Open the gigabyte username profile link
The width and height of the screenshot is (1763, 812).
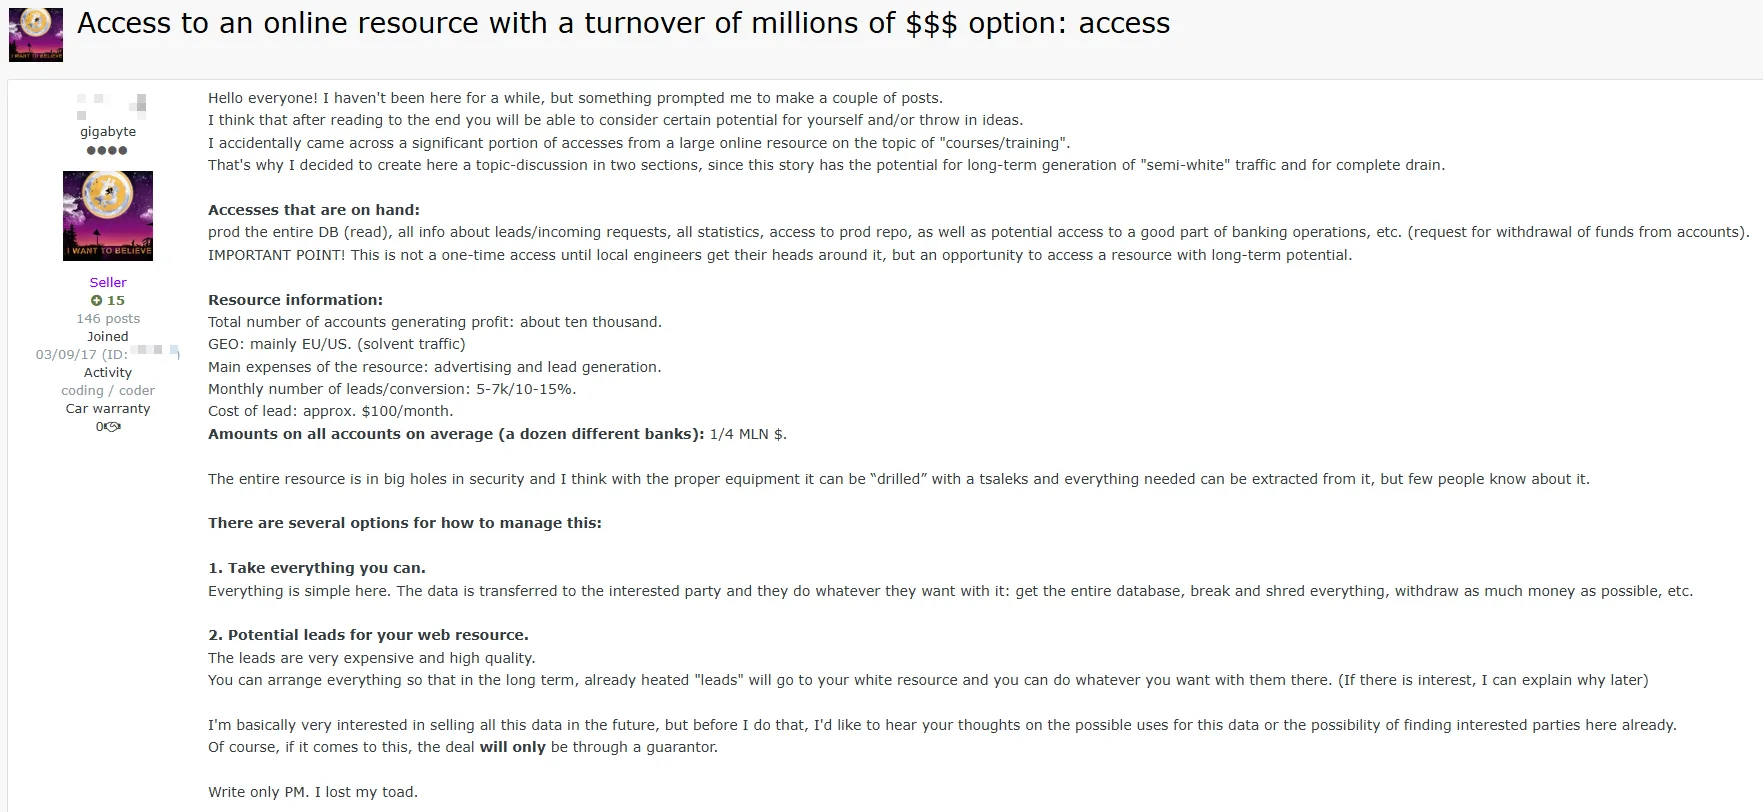(x=108, y=132)
